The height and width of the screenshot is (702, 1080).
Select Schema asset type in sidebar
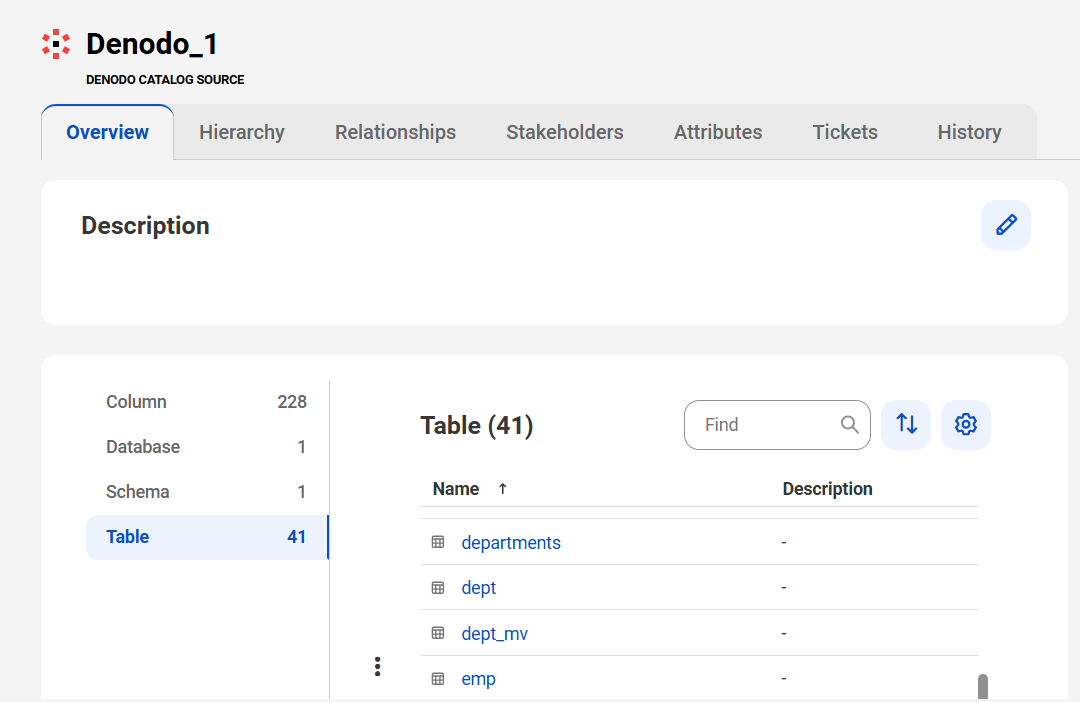click(x=207, y=492)
